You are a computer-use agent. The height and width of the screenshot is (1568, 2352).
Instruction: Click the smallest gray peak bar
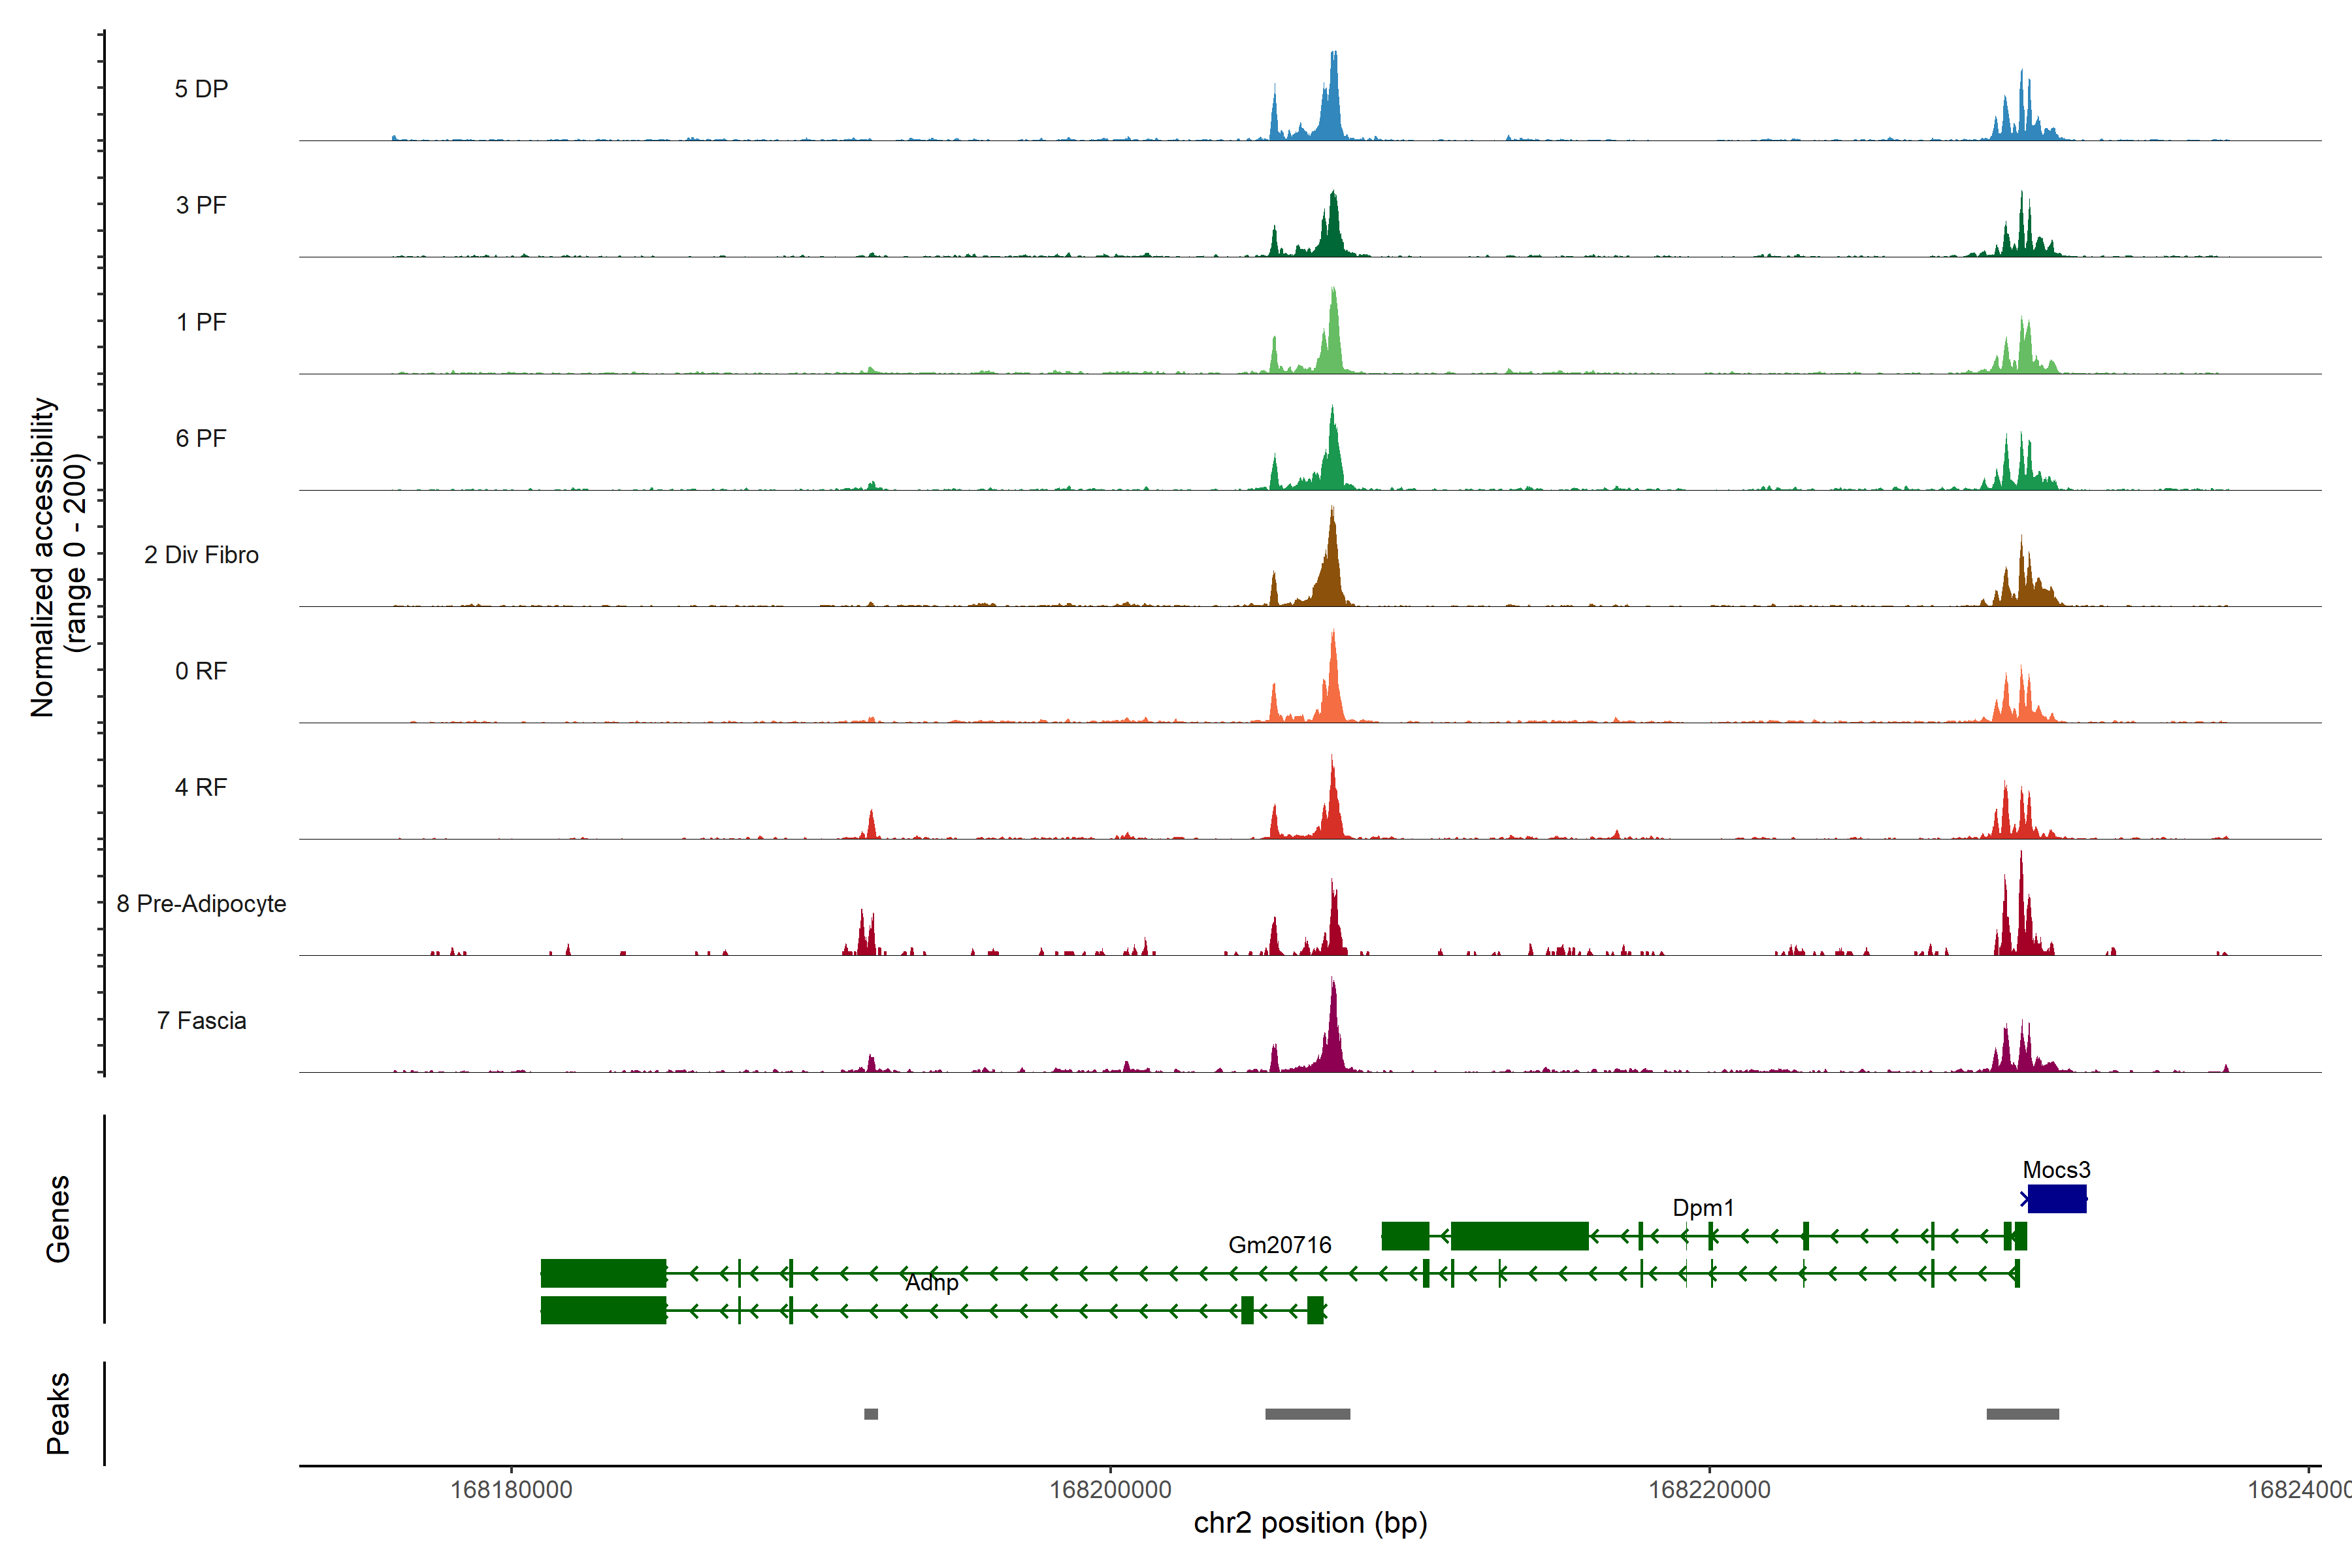871,1414
